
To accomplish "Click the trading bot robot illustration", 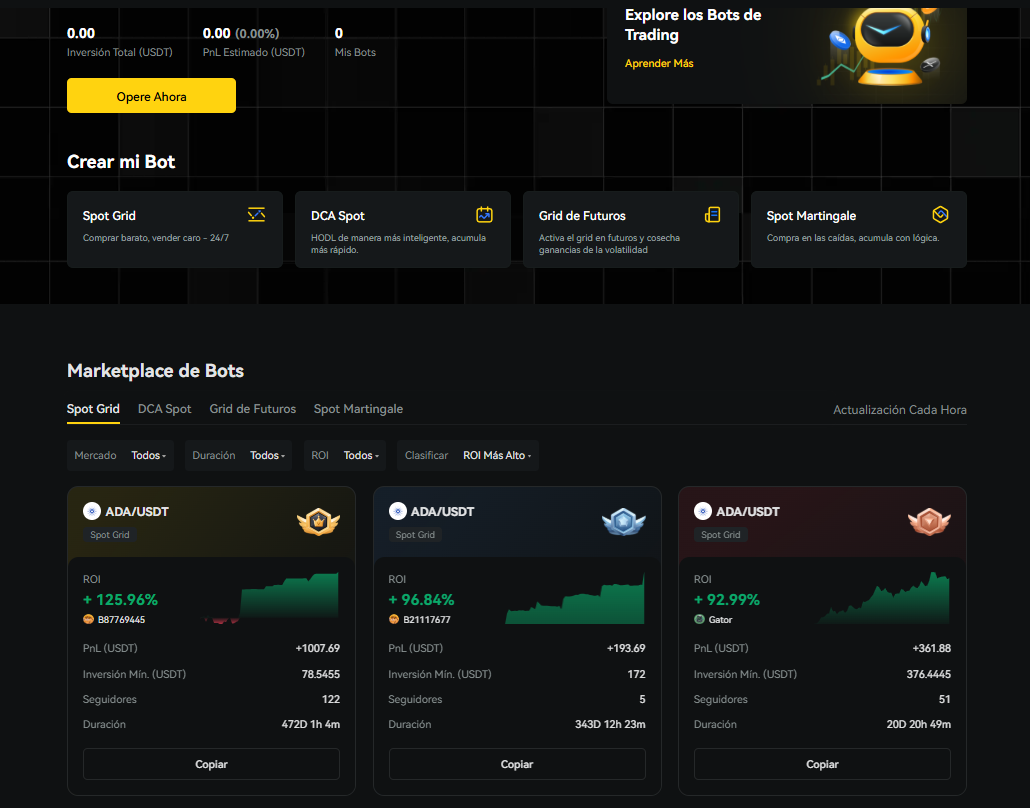I will (880, 50).
